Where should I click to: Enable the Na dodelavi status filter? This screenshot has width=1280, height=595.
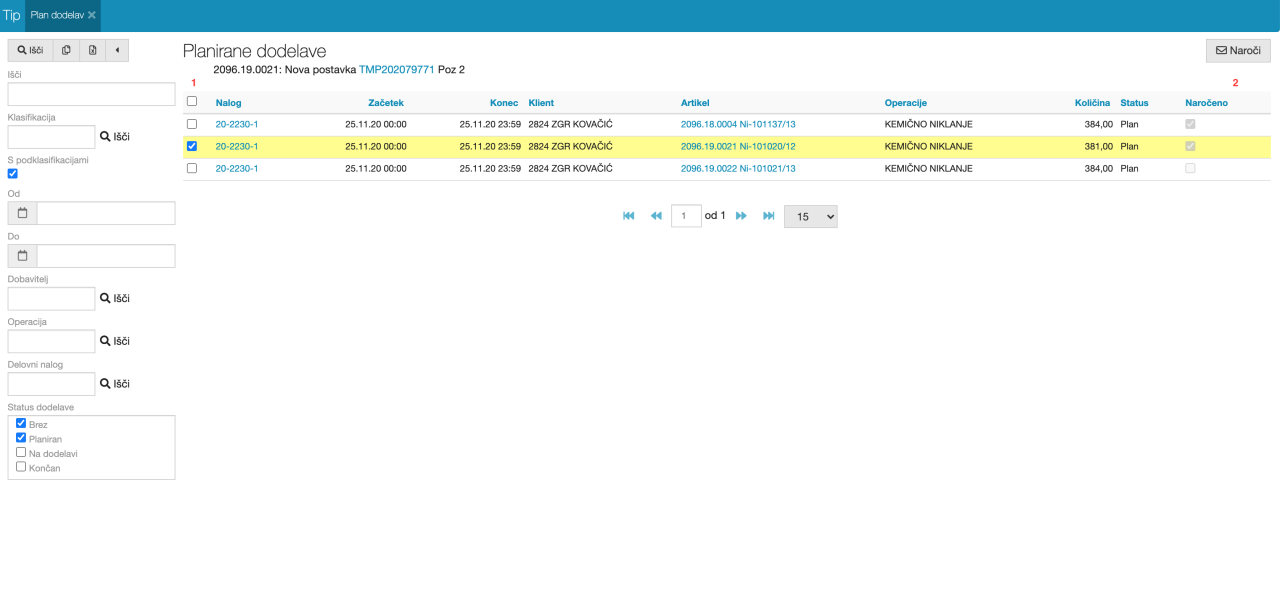[21, 453]
